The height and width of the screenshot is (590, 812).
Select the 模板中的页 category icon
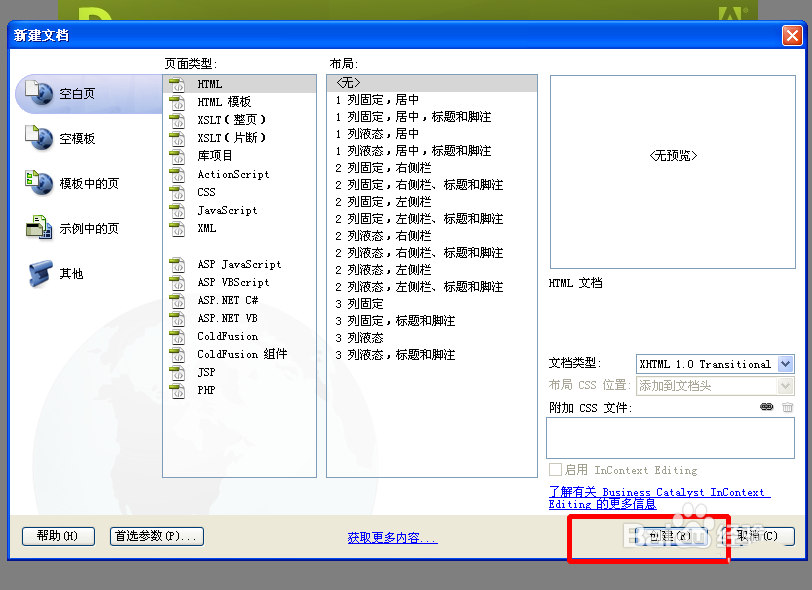pyautogui.click(x=39, y=183)
